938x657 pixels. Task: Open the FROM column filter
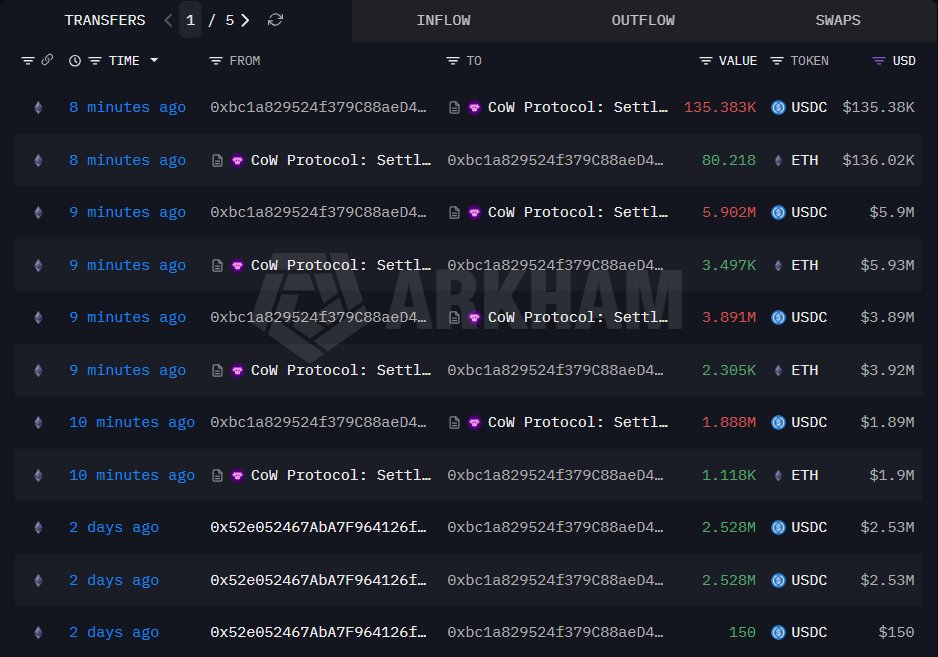pyautogui.click(x=216, y=60)
